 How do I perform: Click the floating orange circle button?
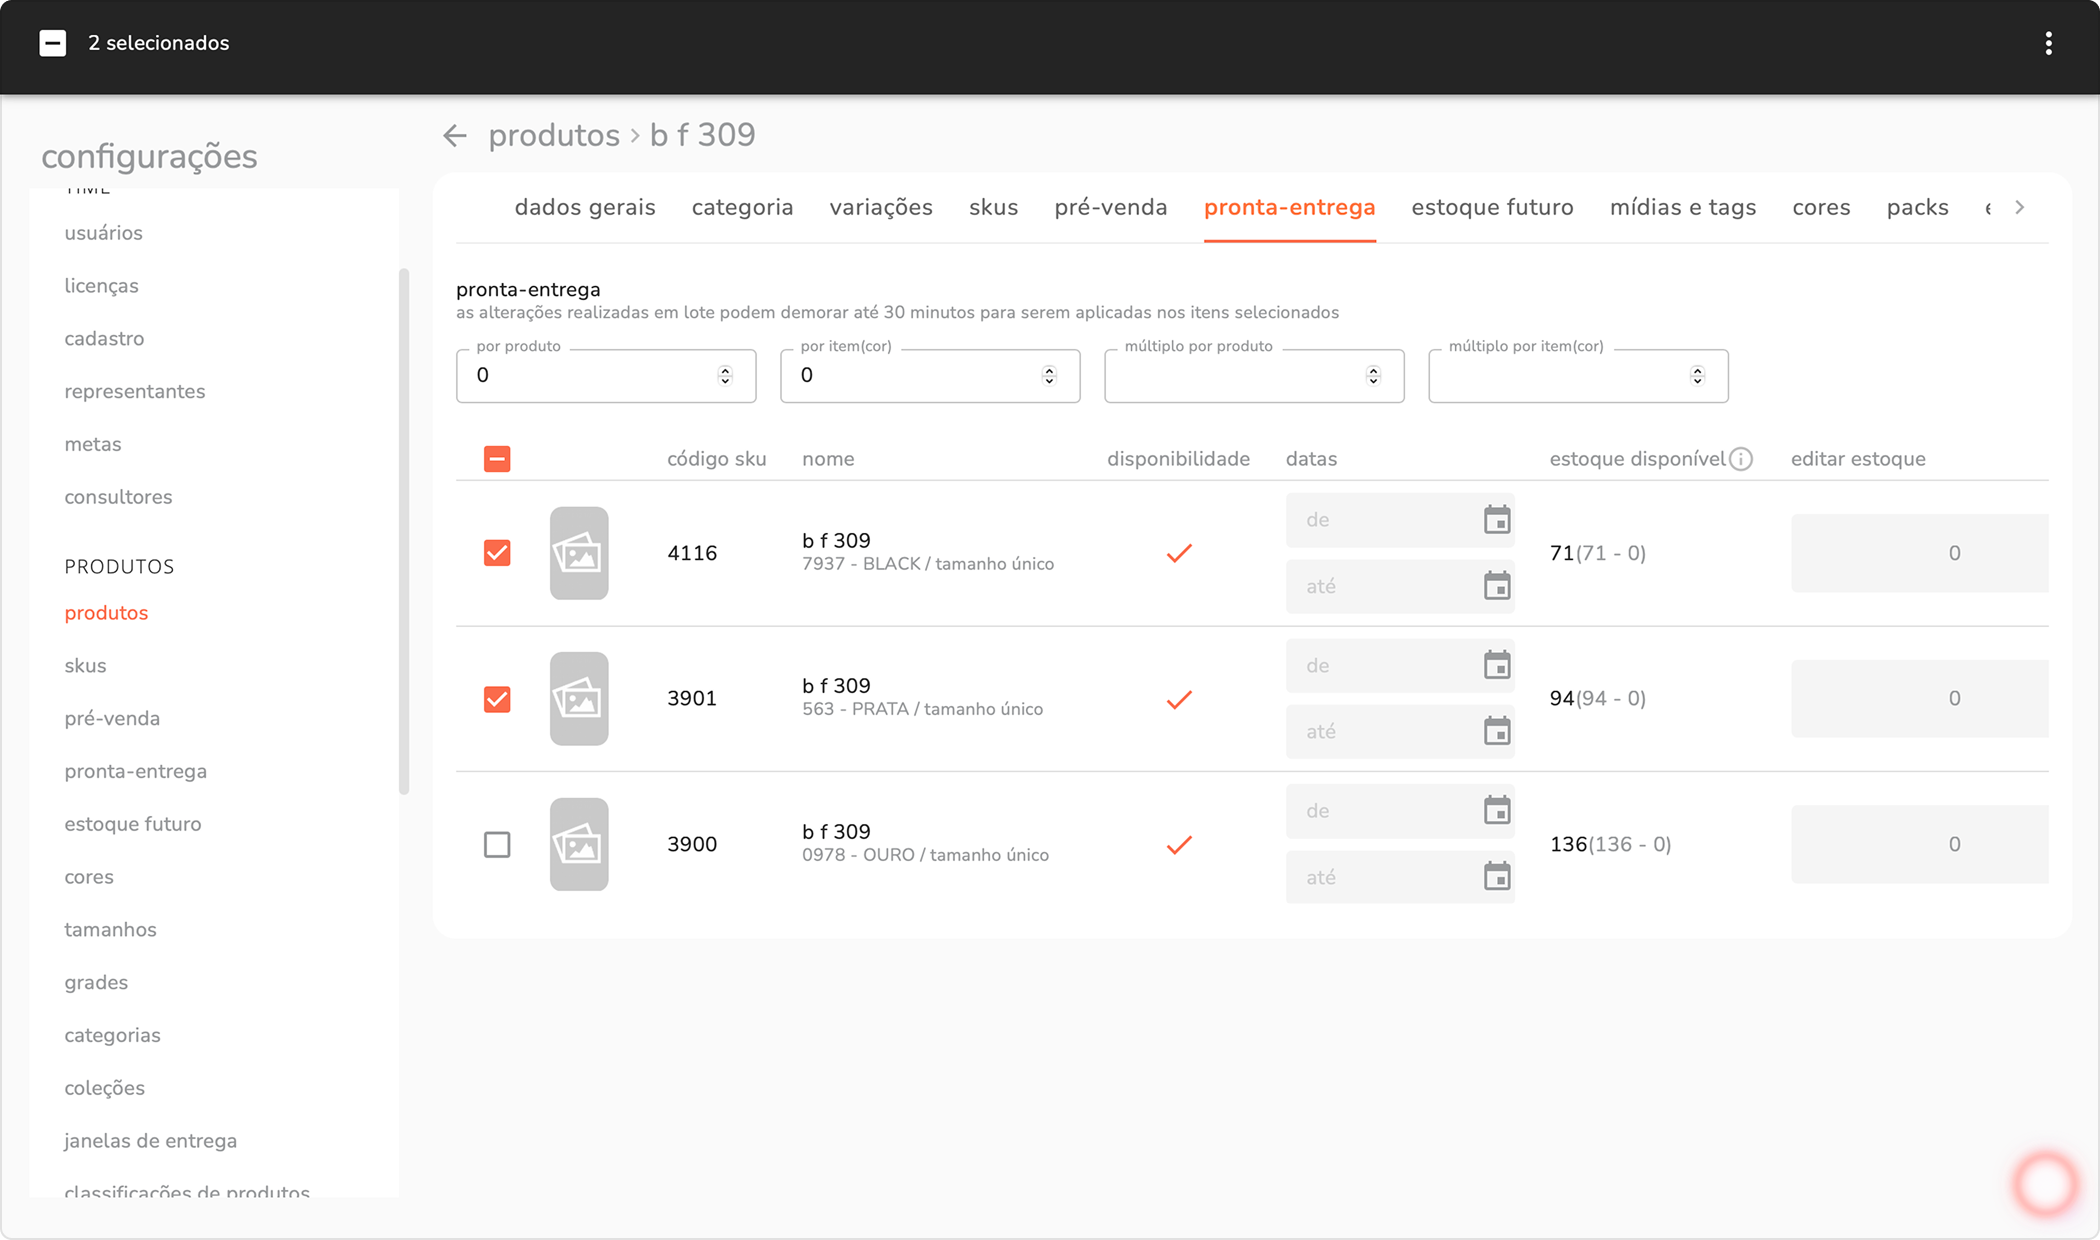pyautogui.click(x=2045, y=1184)
